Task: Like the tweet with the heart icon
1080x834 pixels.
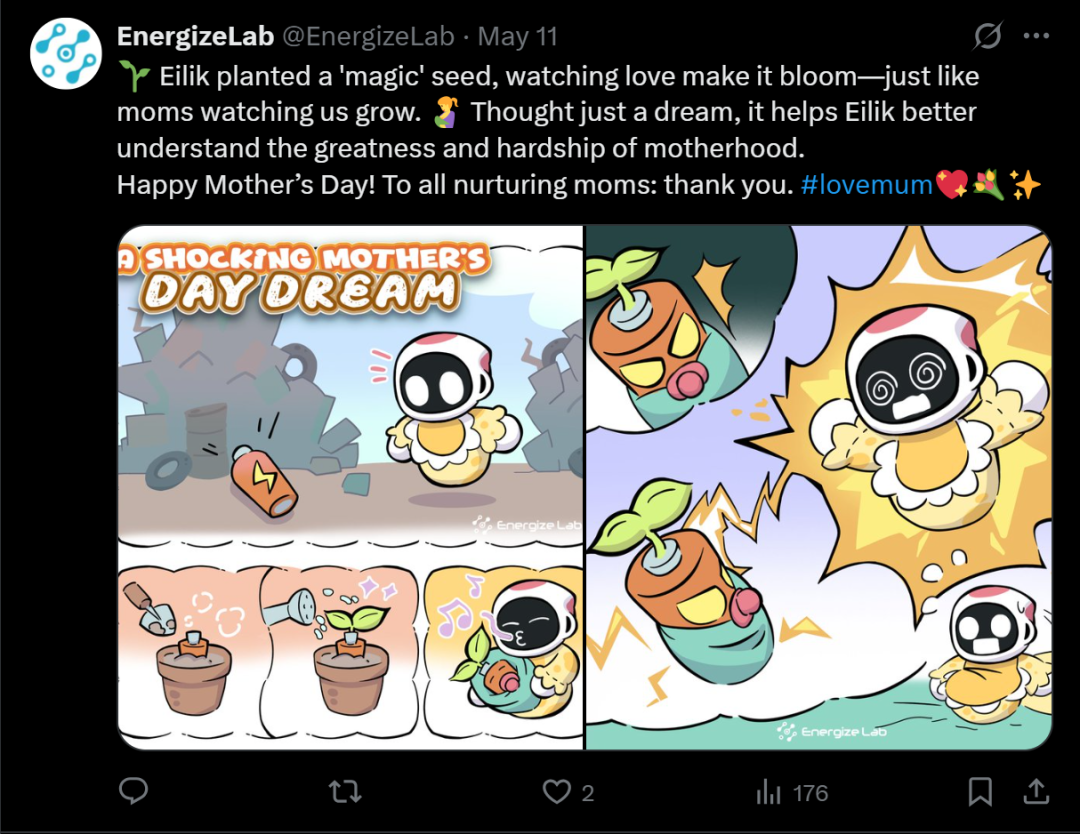Action: [x=557, y=791]
